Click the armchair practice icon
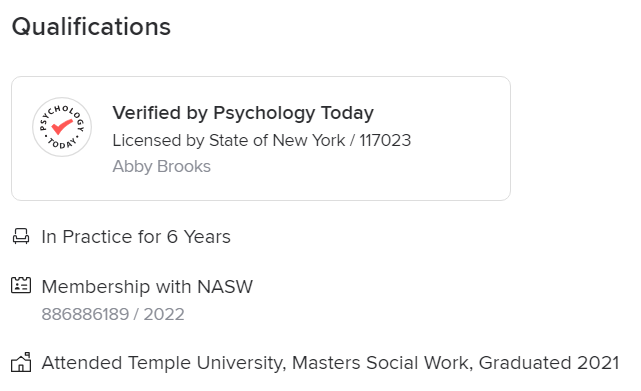This screenshot has width=641, height=391. [21, 236]
